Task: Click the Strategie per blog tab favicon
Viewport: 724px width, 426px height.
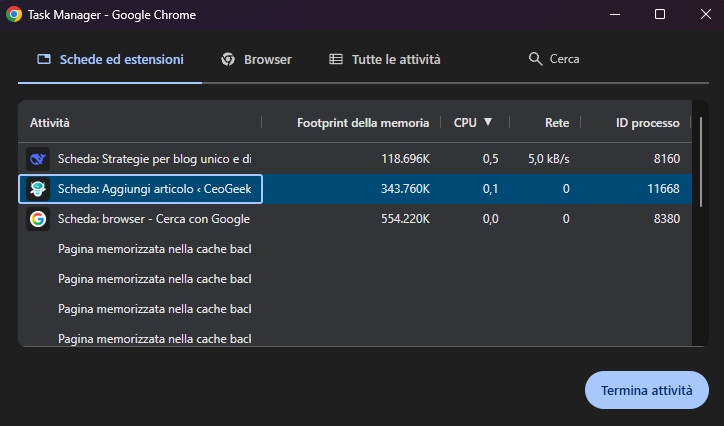Action: pos(38,159)
